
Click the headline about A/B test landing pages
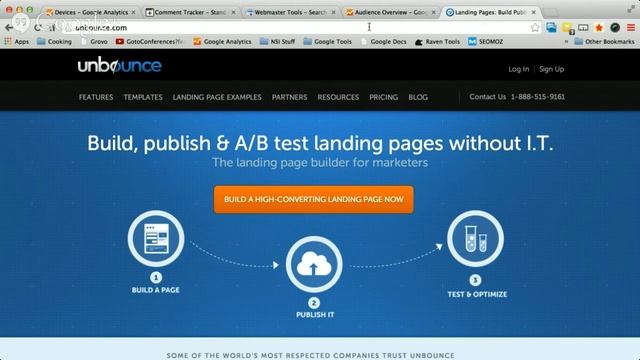coord(320,143)
